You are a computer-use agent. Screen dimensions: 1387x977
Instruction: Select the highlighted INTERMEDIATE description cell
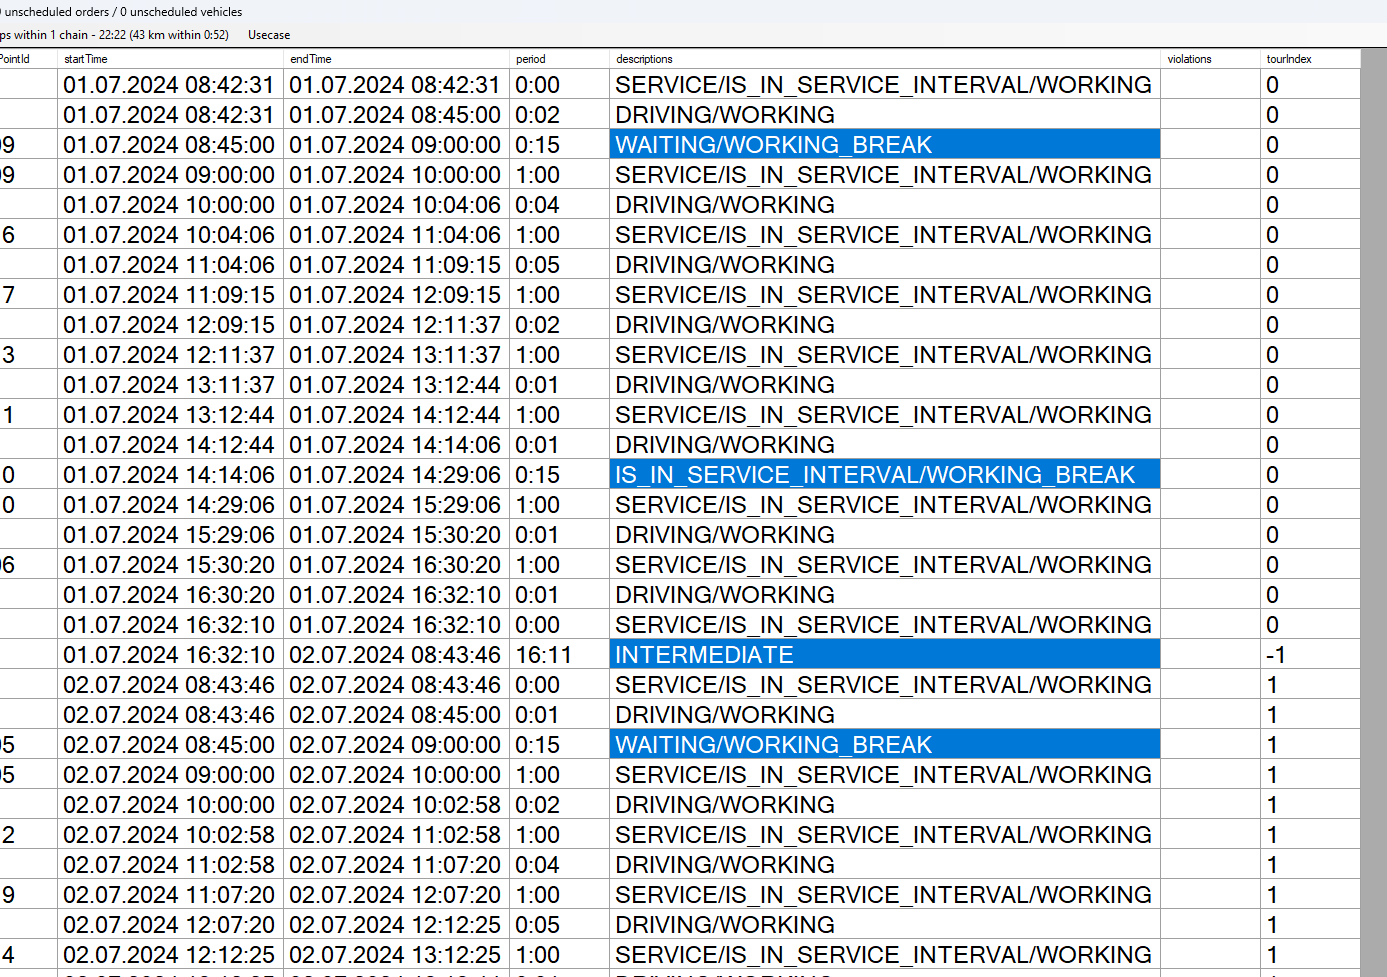pyautogui.click(x=884, y=655)
